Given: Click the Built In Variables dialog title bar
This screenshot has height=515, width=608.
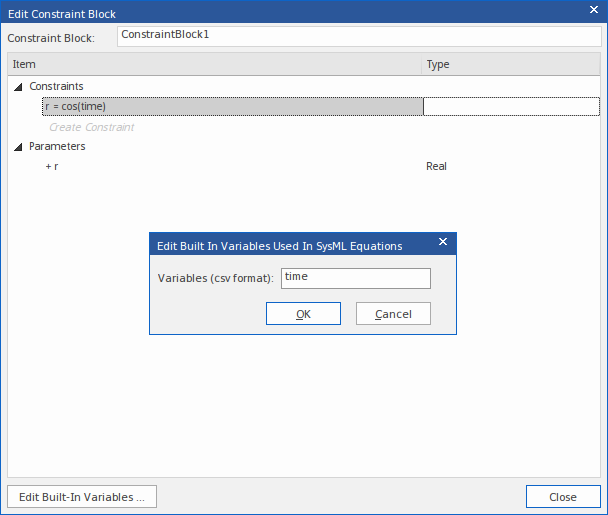Looking at the screenshot, I should pos(280,244).
